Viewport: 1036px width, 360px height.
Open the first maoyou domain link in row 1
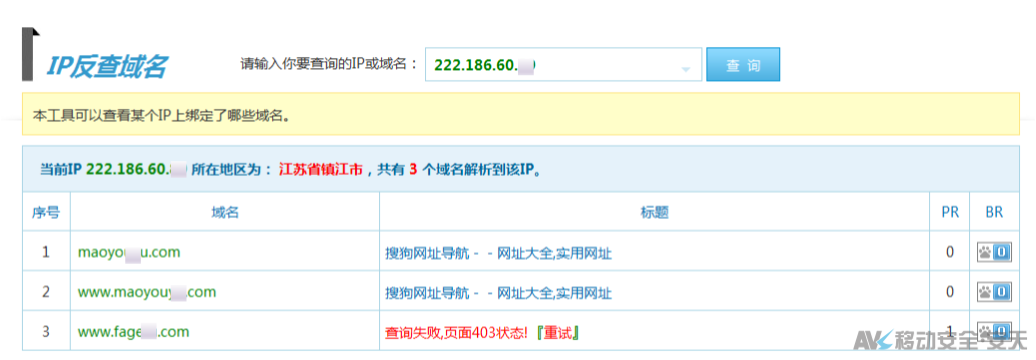coord(129,252)
